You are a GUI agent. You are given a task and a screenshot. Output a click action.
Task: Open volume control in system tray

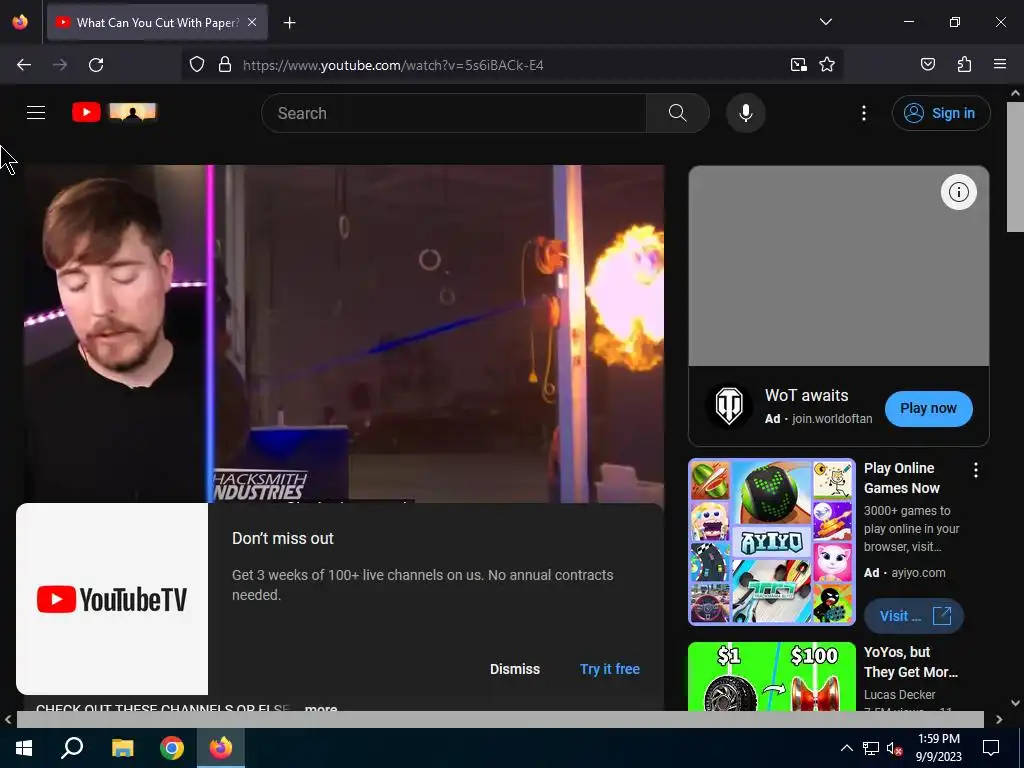pyautogui.click(x=894, y=748)
